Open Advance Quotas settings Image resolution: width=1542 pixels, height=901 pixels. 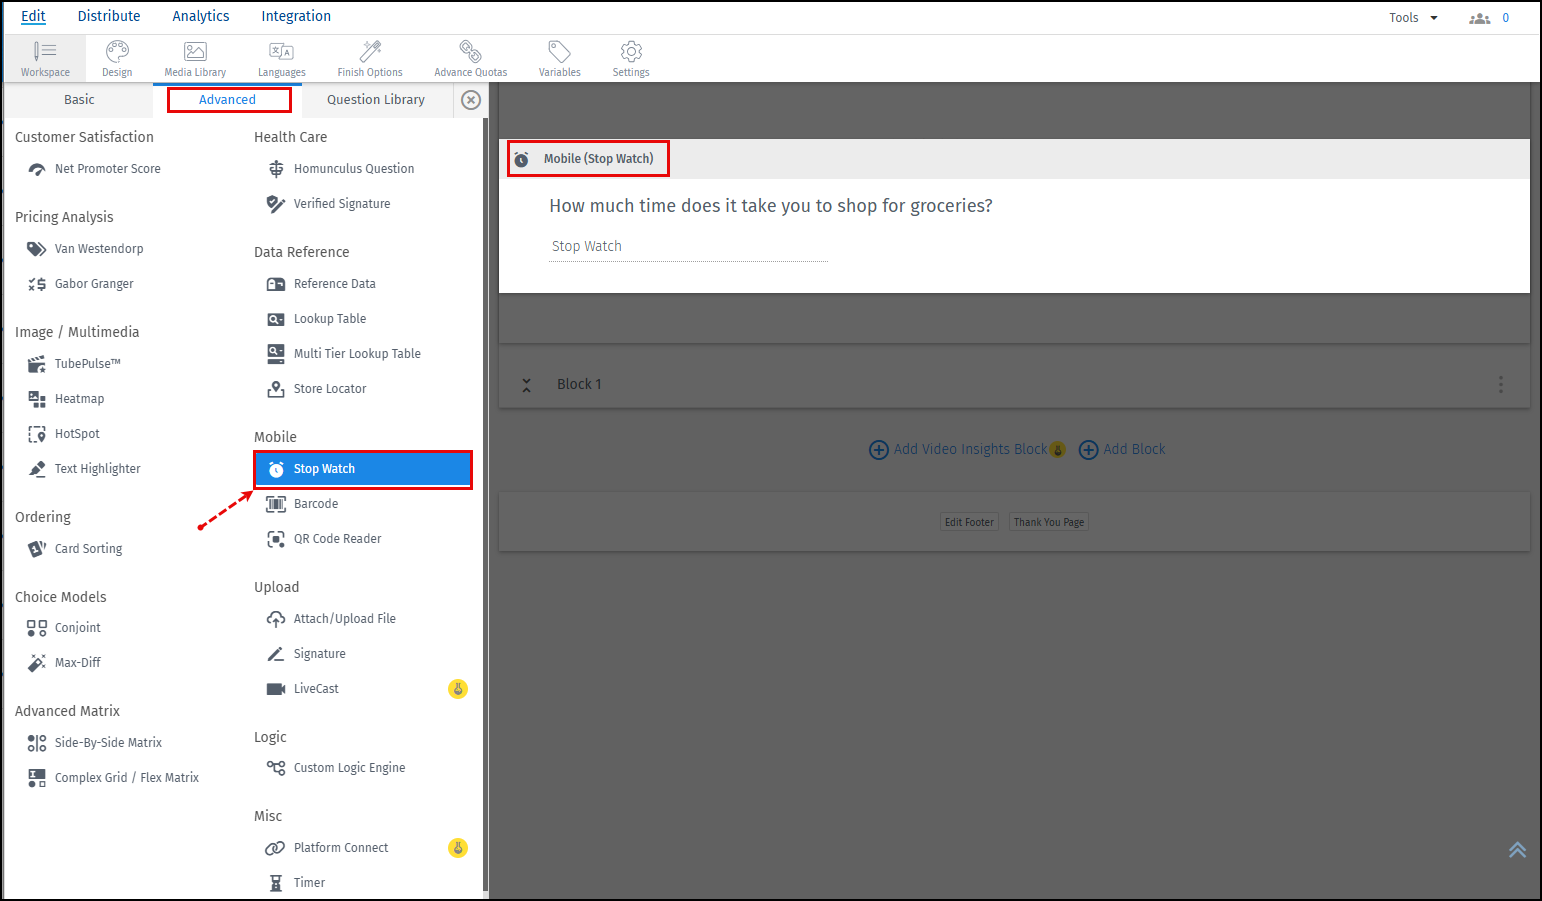pos(470,57)
